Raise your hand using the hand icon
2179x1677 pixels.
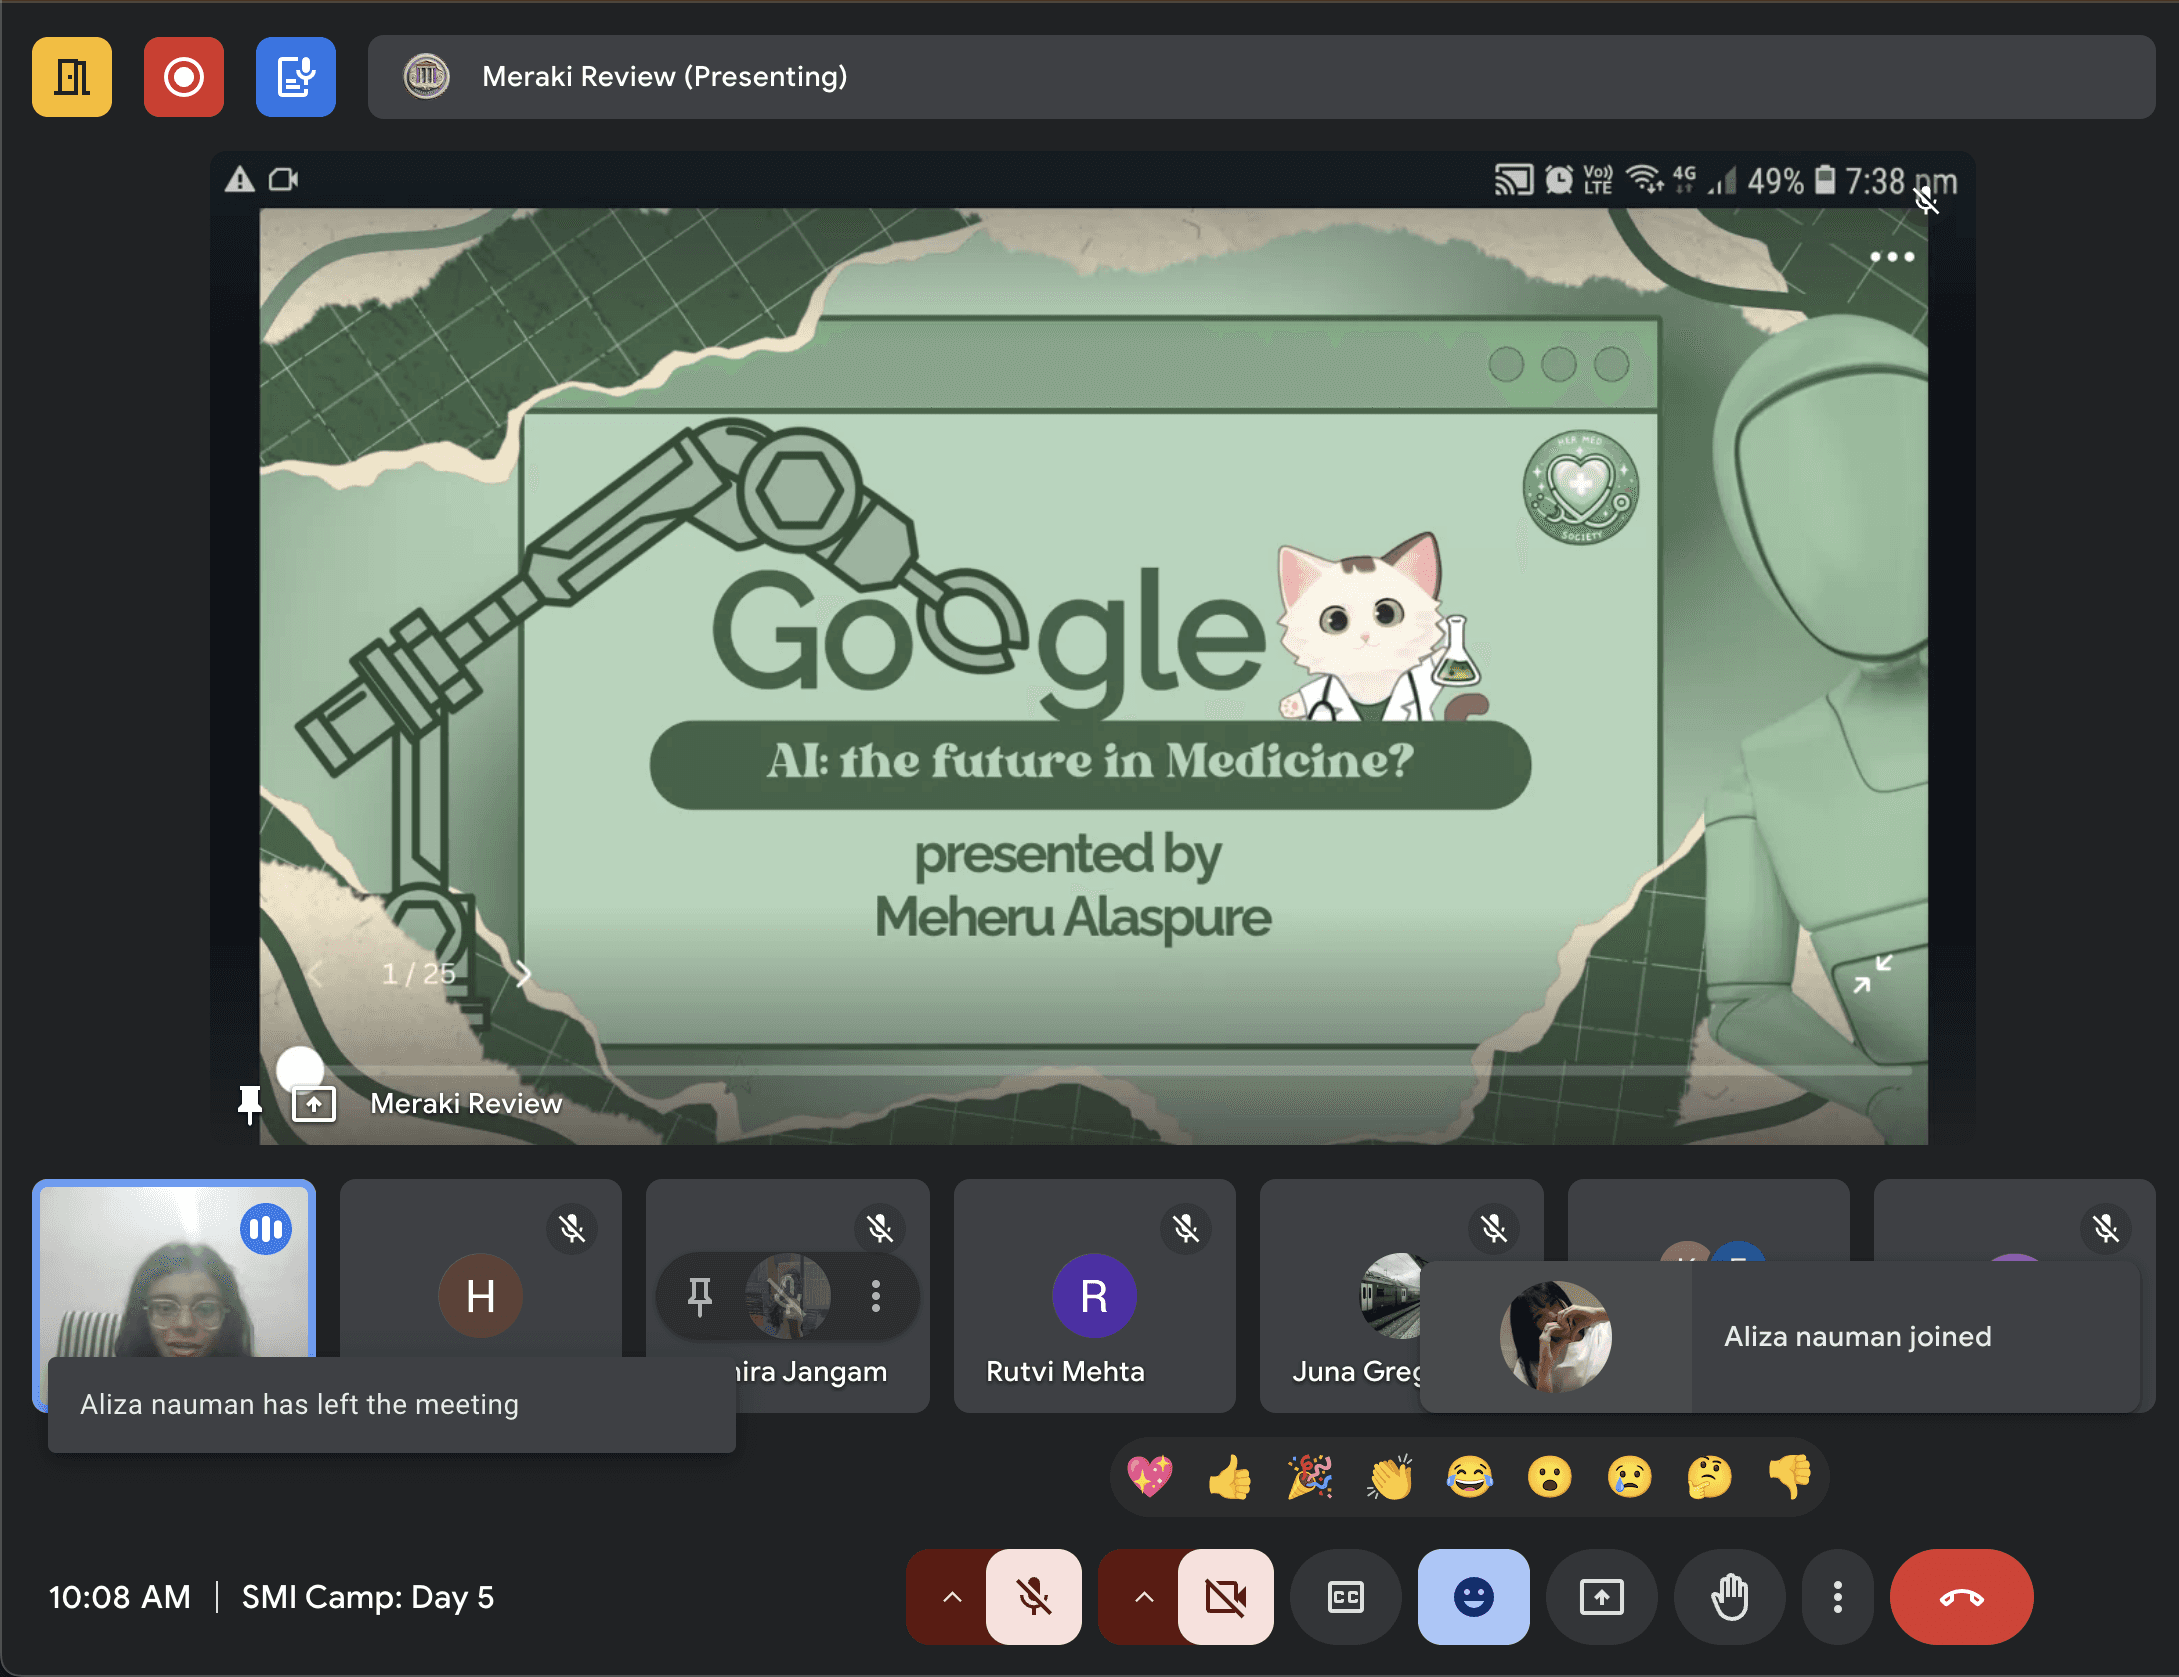[1729, 1597]
